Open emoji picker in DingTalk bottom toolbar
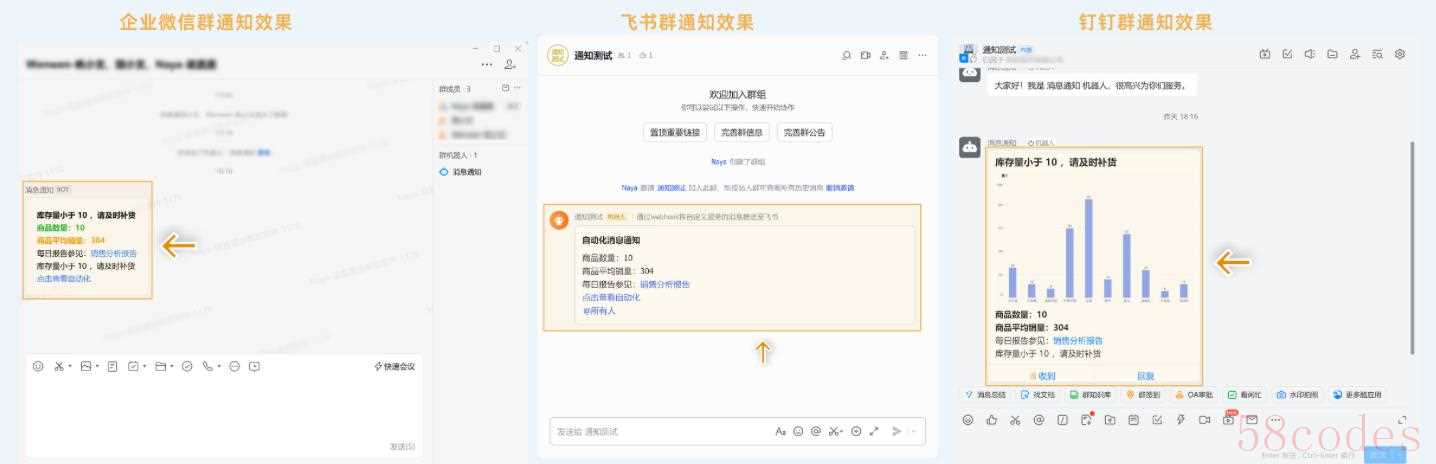The height and width of the screenshot is (464, 1436). [x=968, y=420]
